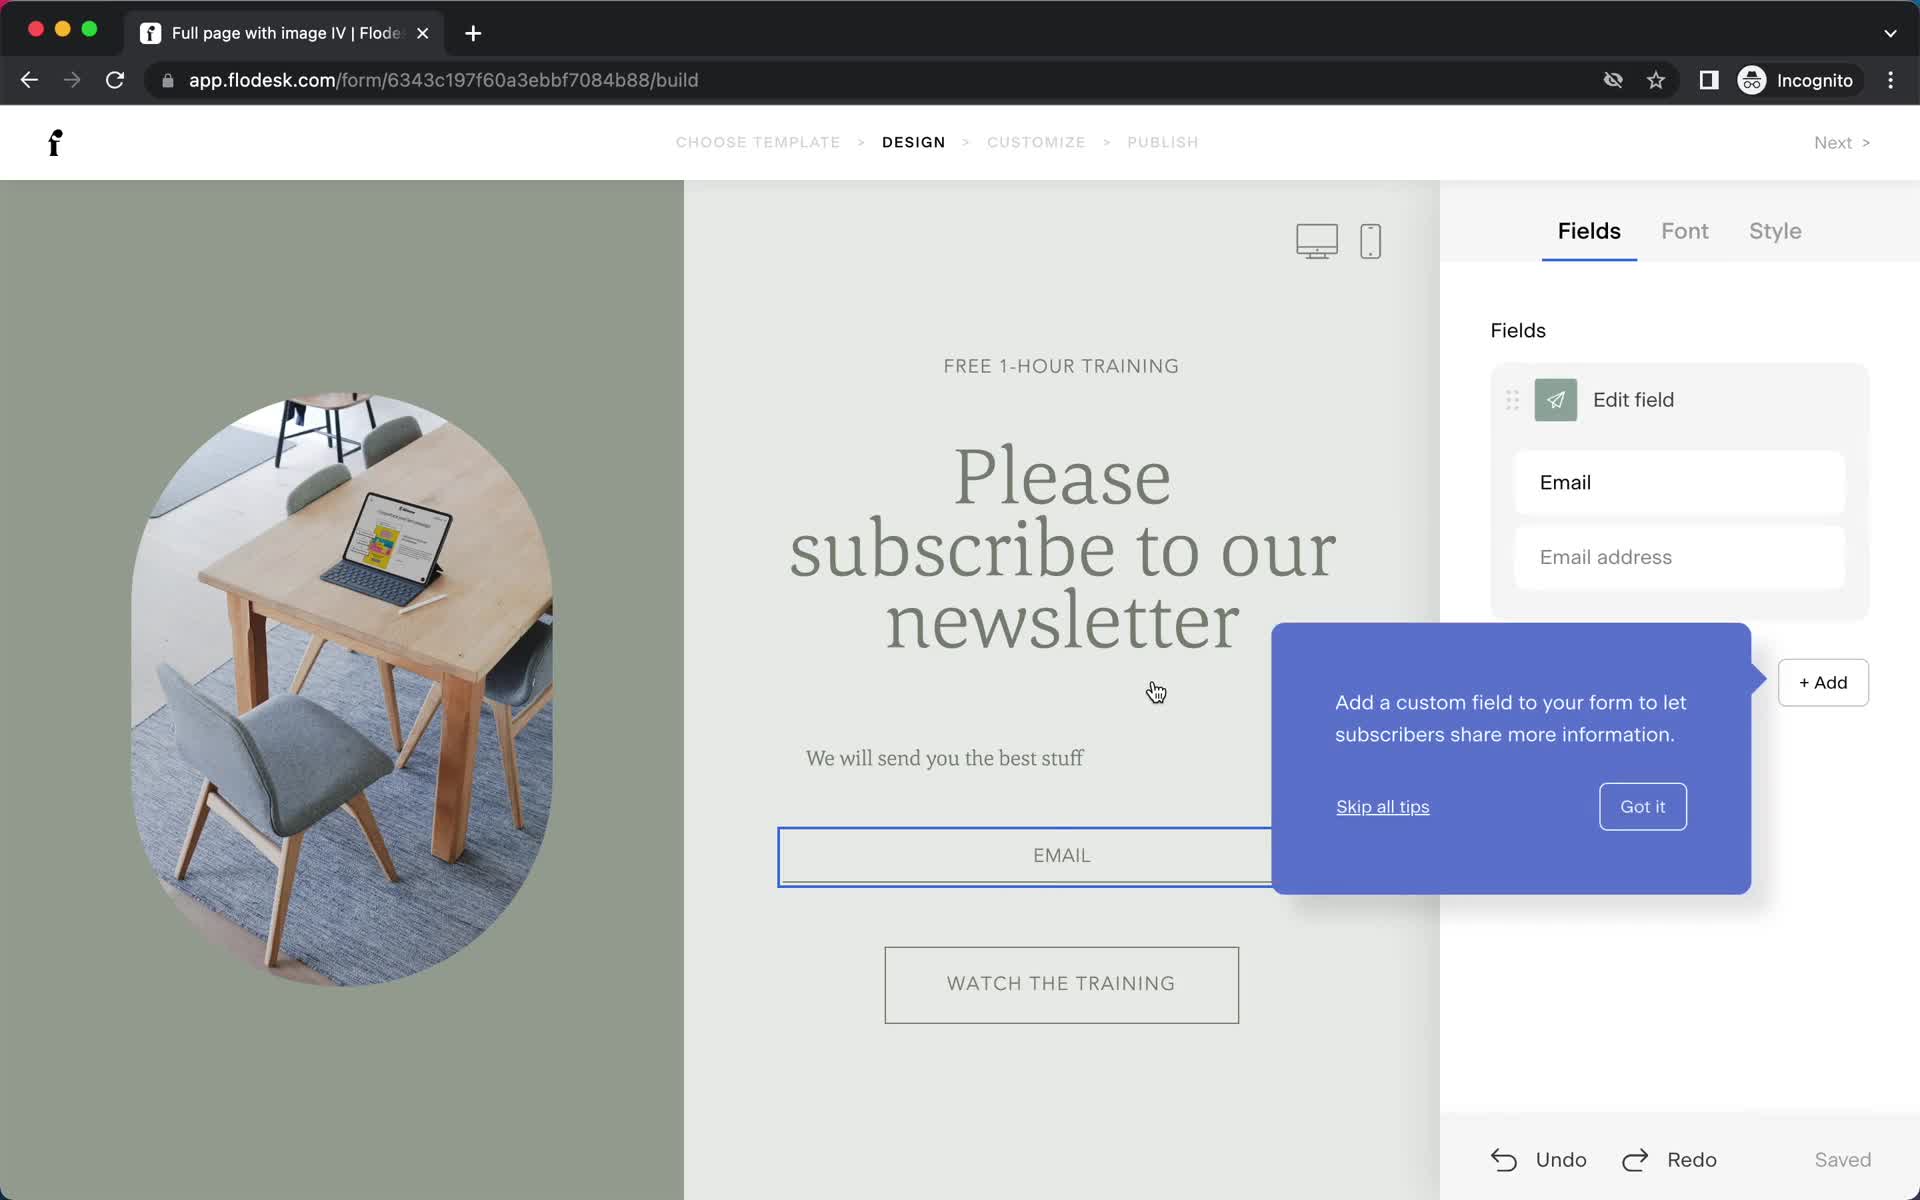Click the Undo icon
Screen dimensions: 1920x1200
(x=1503, y=1159)
